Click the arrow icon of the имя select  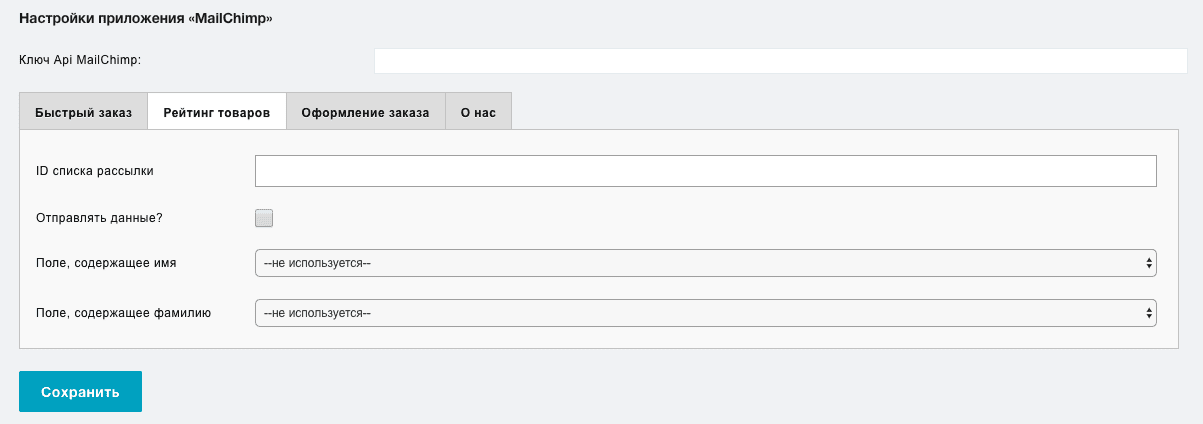pyautogui.click(x=1148, y=264)
